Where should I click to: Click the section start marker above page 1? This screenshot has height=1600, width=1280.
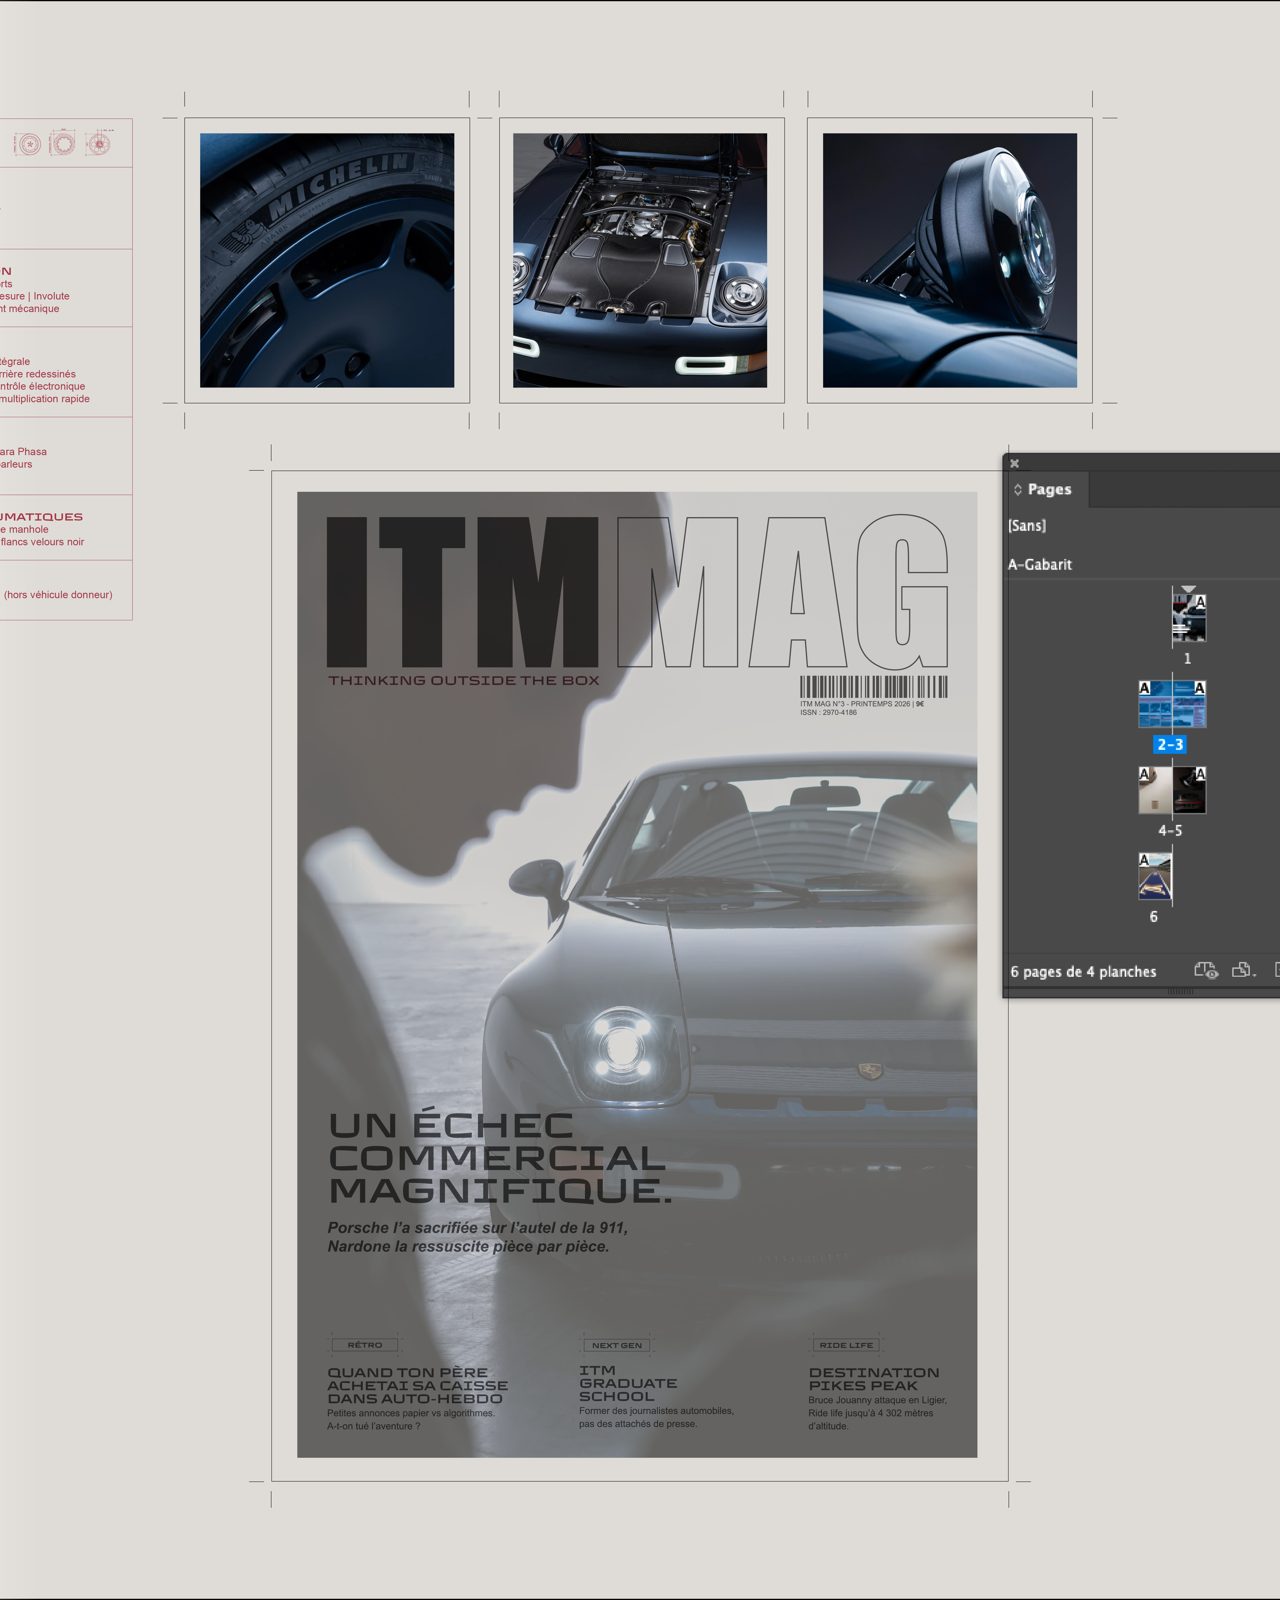tap(1188, 589)
